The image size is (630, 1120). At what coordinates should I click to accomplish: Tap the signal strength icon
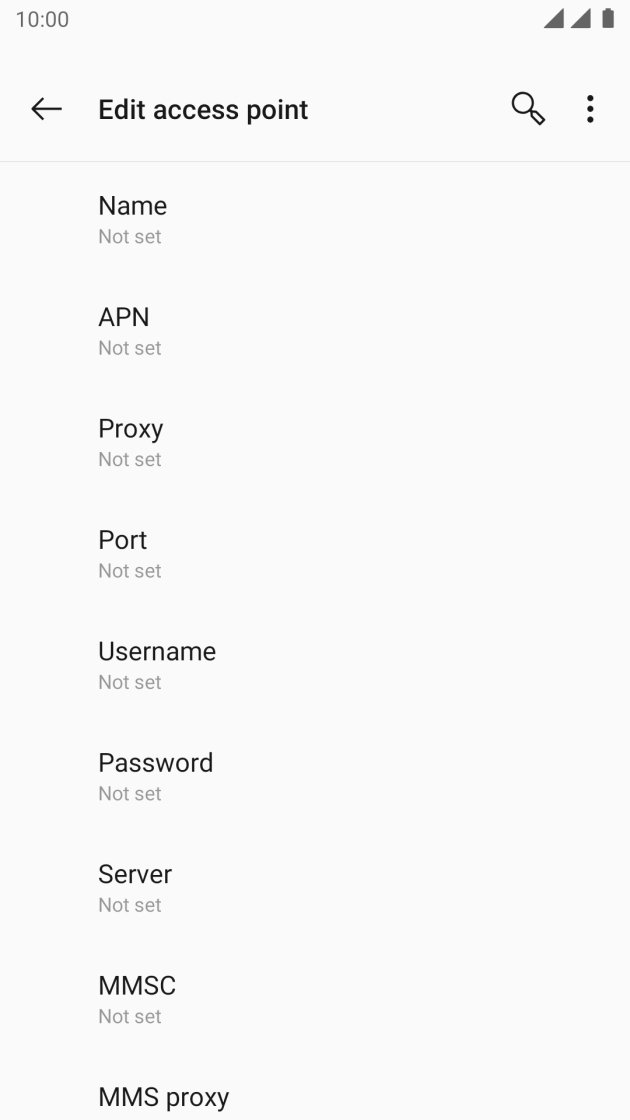pos(553,20)
